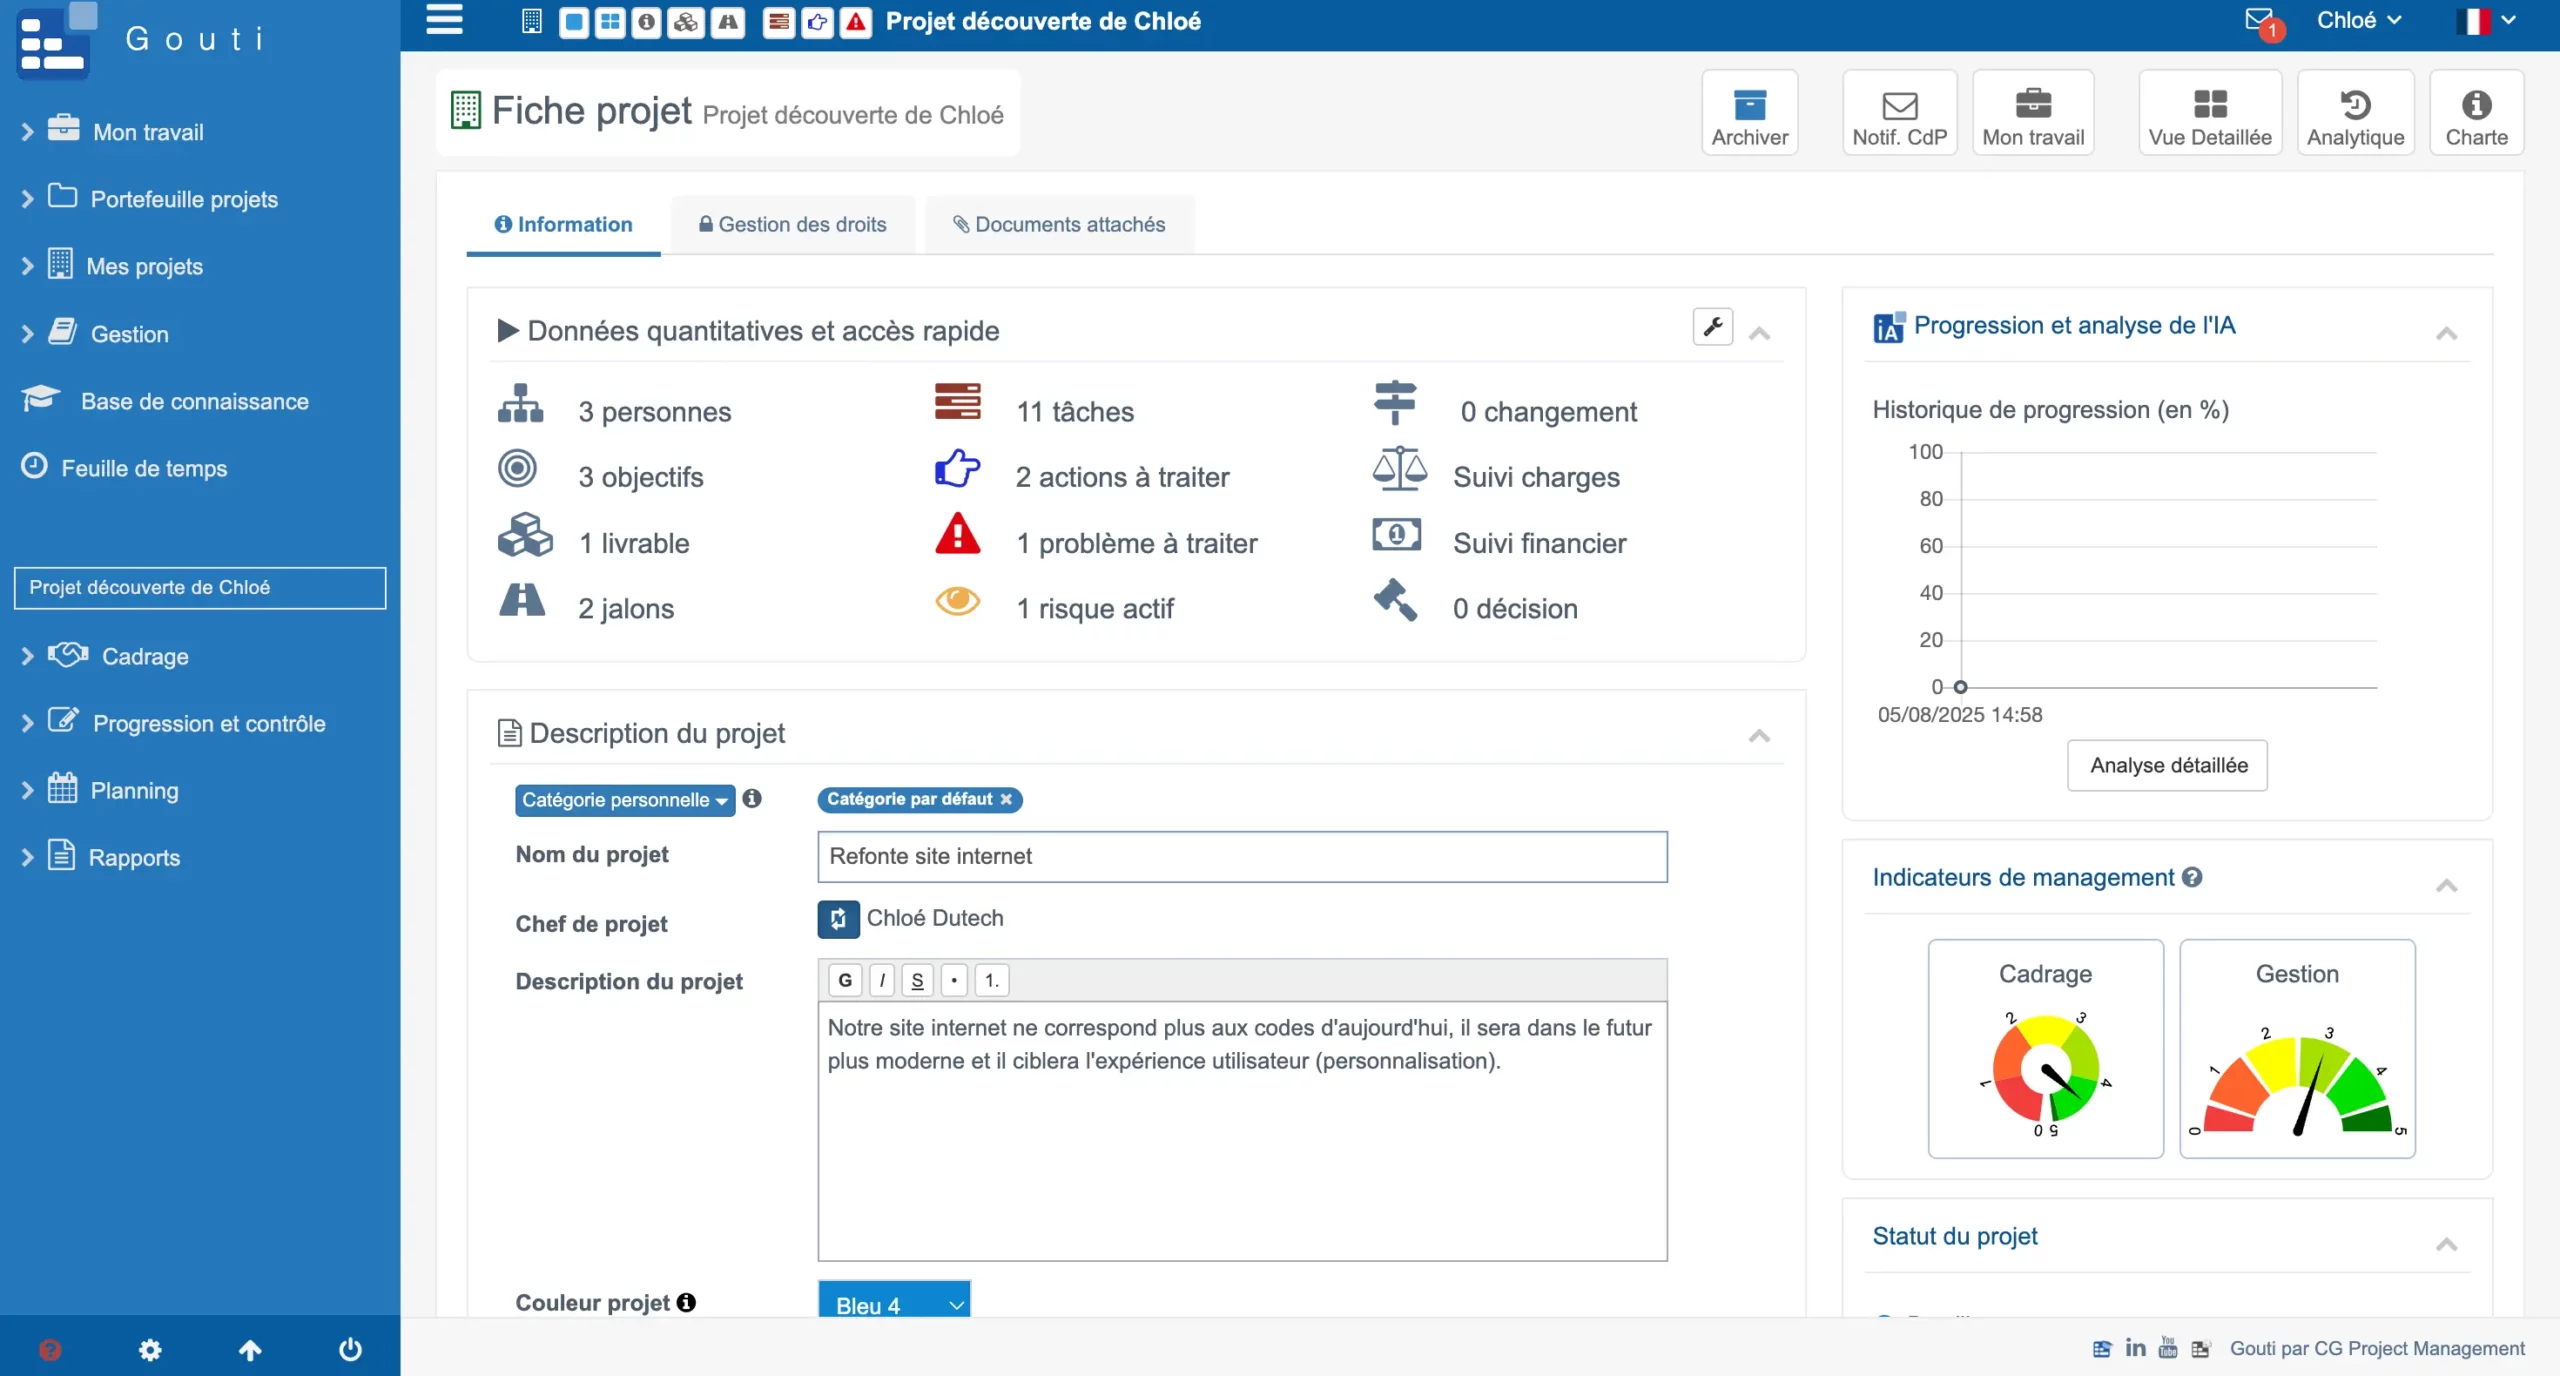Image resolution: width=2560 pixels, height=1376 pixels.
Task: Open the Documents attachés tab
Action: [1059, 224]
